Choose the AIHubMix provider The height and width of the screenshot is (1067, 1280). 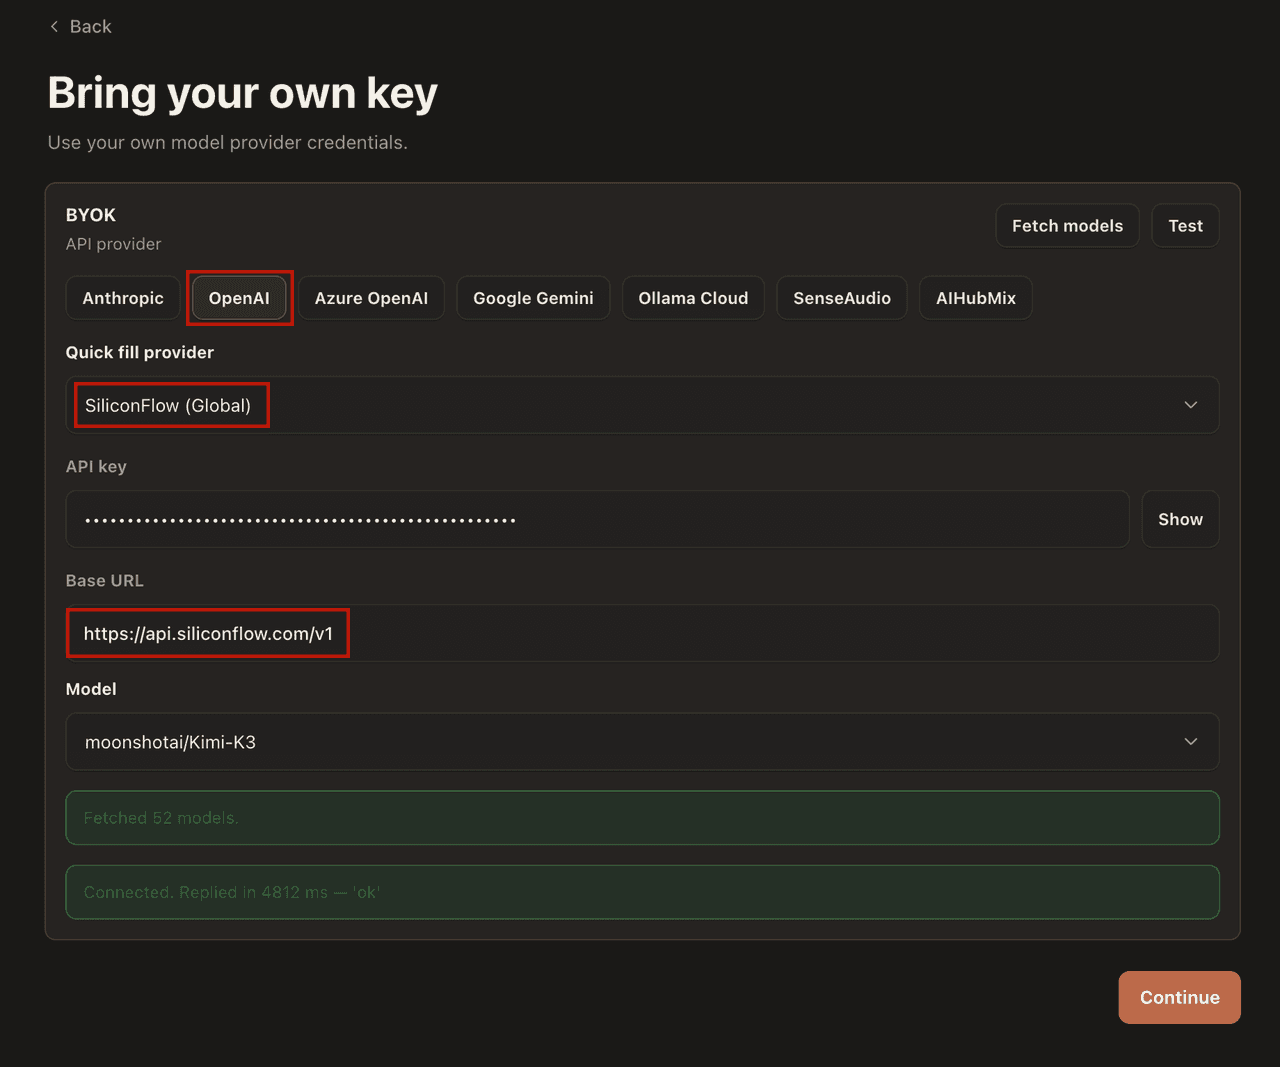coord(976,298)
